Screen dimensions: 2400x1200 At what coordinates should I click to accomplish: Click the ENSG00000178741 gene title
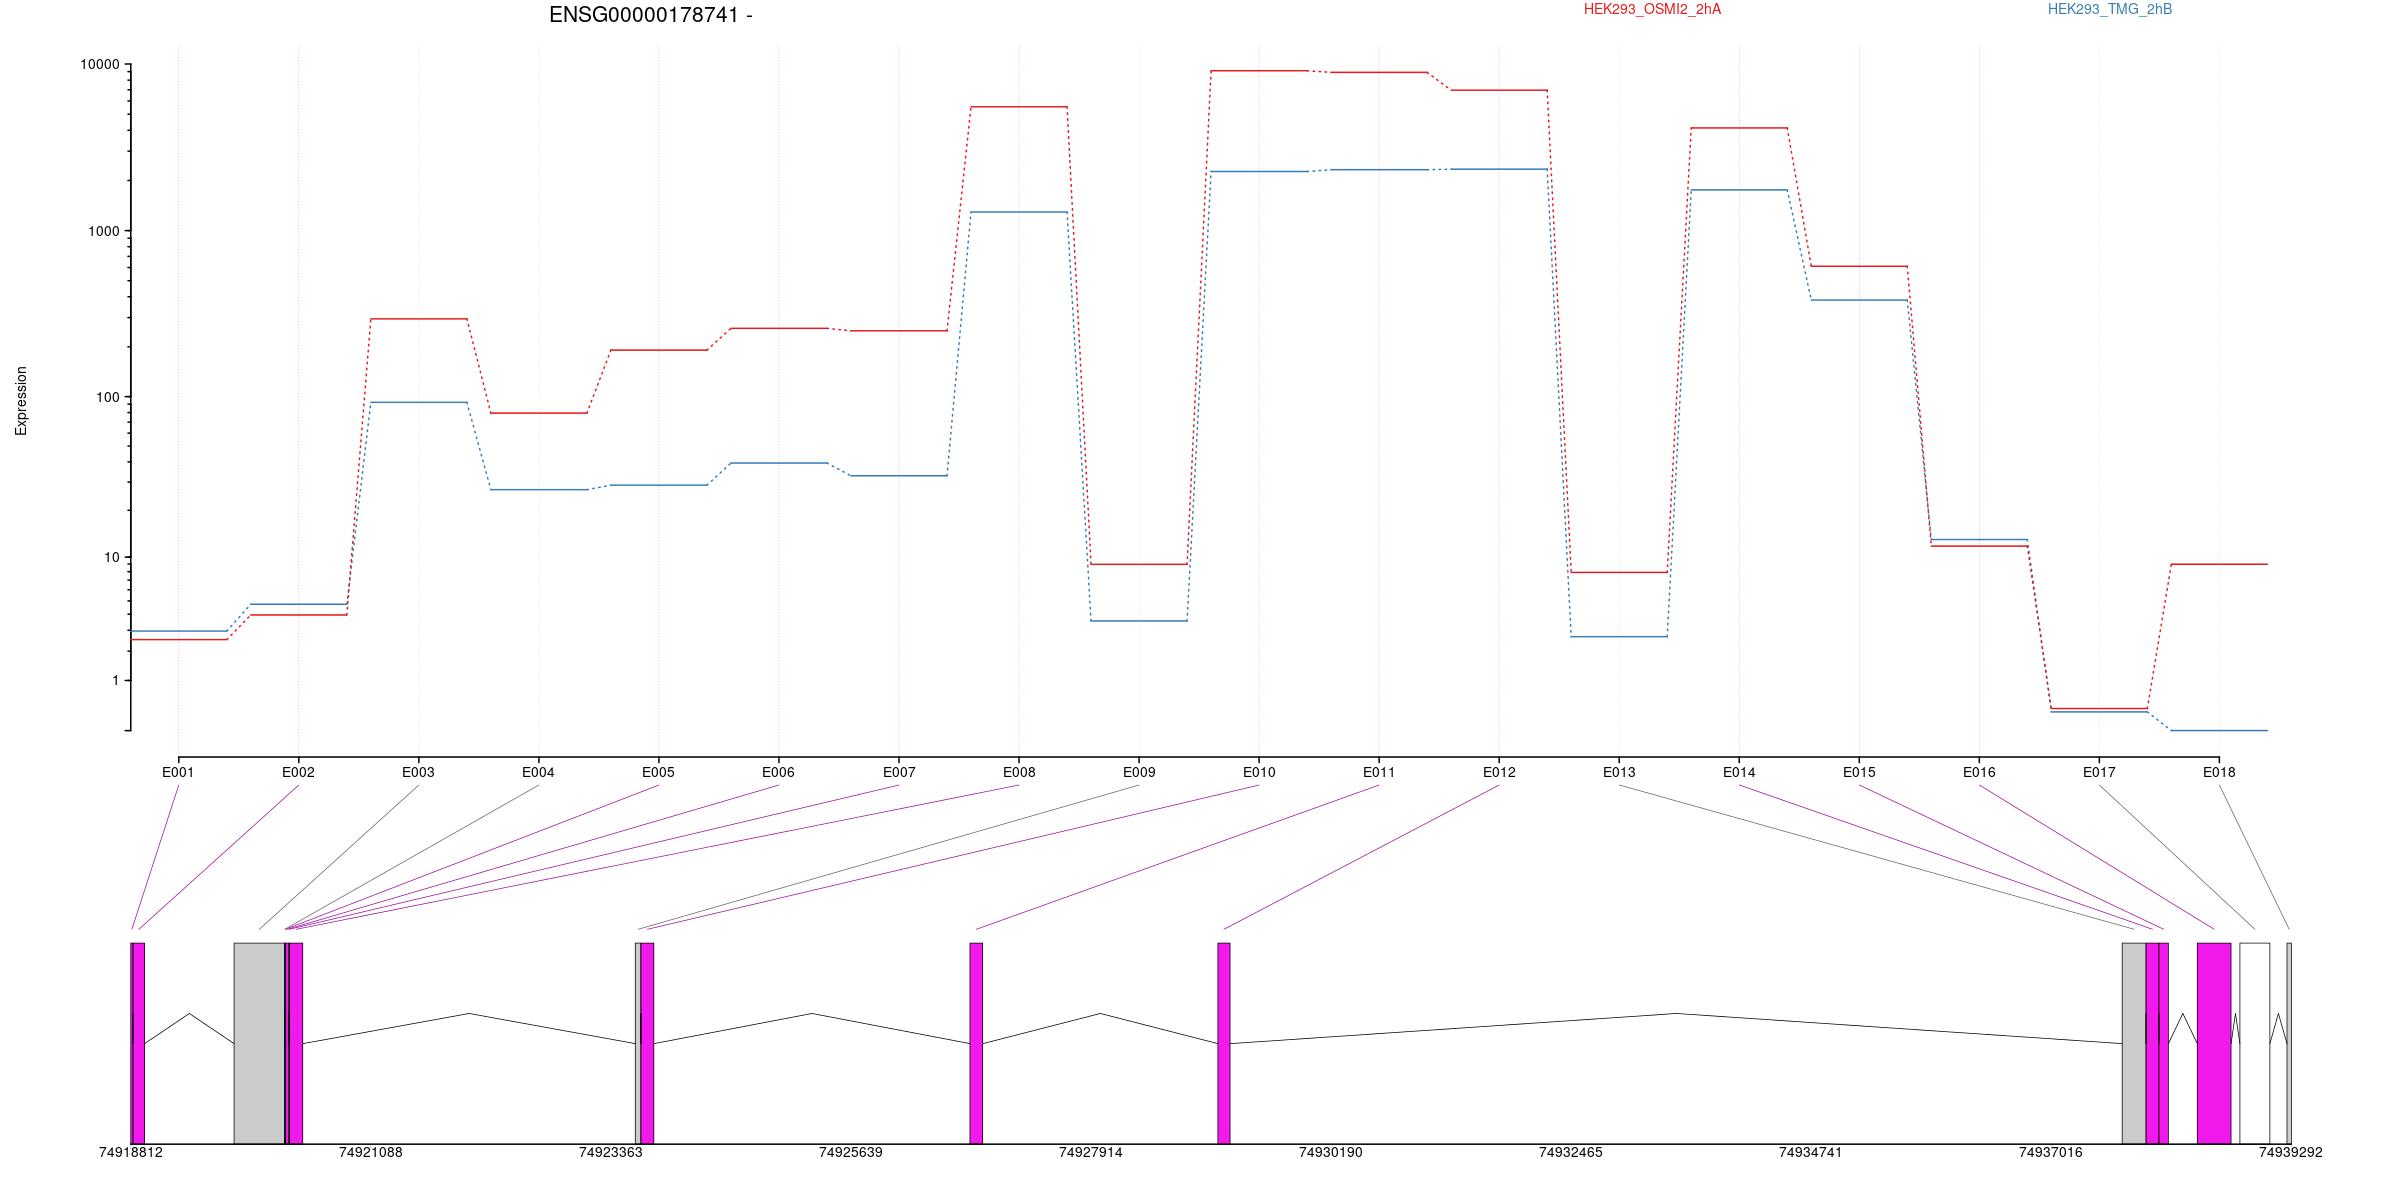coord(651,15)
